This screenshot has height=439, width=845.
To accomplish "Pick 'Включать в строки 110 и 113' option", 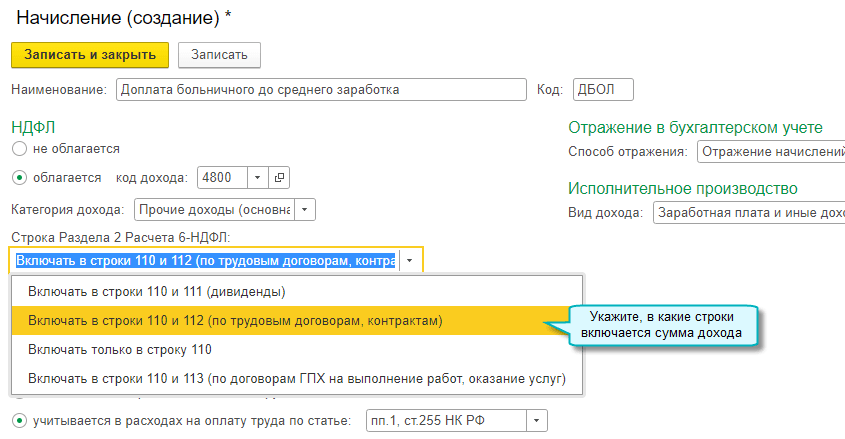I will pos(297,379).
